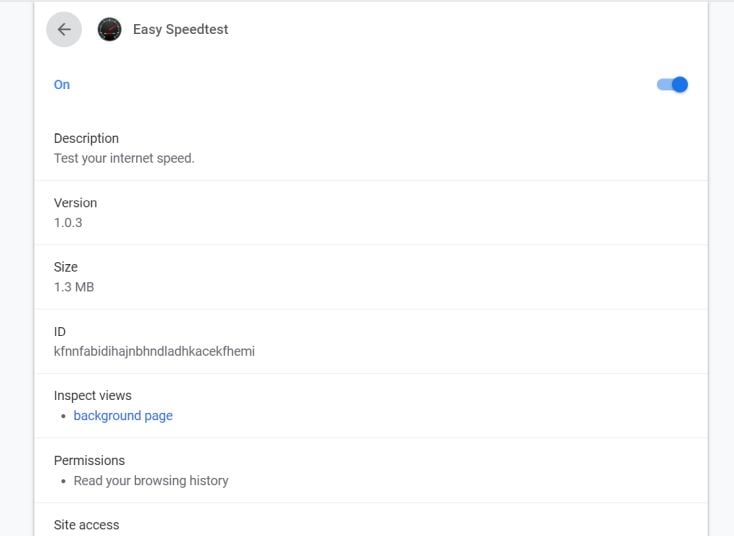734x536 pixels.
Task: Click the Inspect views heading
Action: tap(92, 396)
